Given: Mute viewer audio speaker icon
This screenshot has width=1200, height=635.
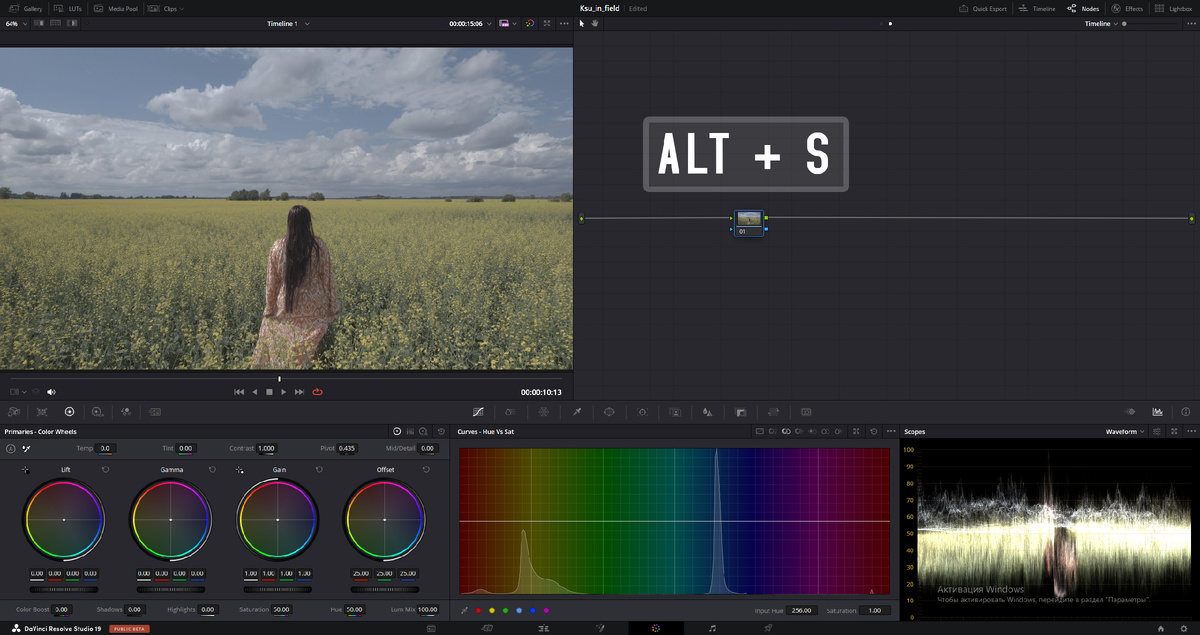Looking at the screenshot, I should click(x=51, y=392).
